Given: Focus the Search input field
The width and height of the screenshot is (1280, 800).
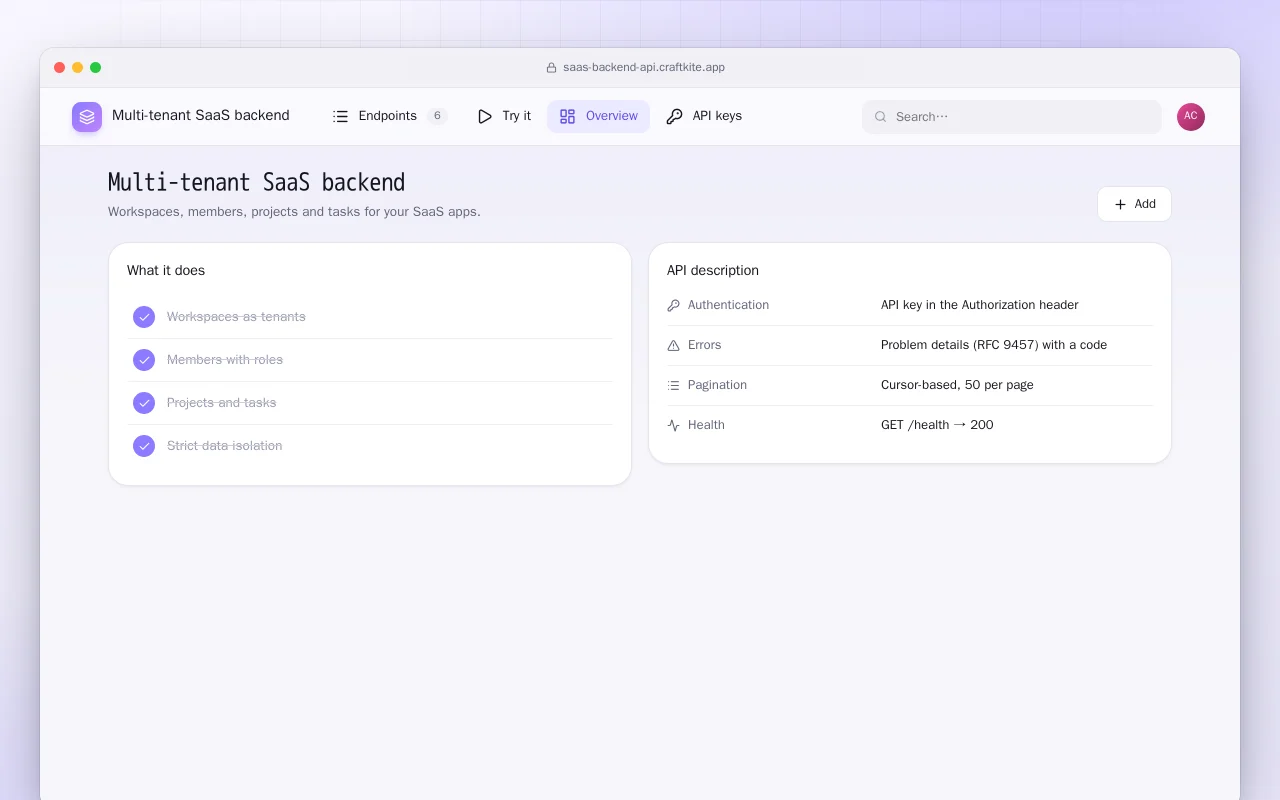Looking at the screenshot, I should click(1012, 117).
